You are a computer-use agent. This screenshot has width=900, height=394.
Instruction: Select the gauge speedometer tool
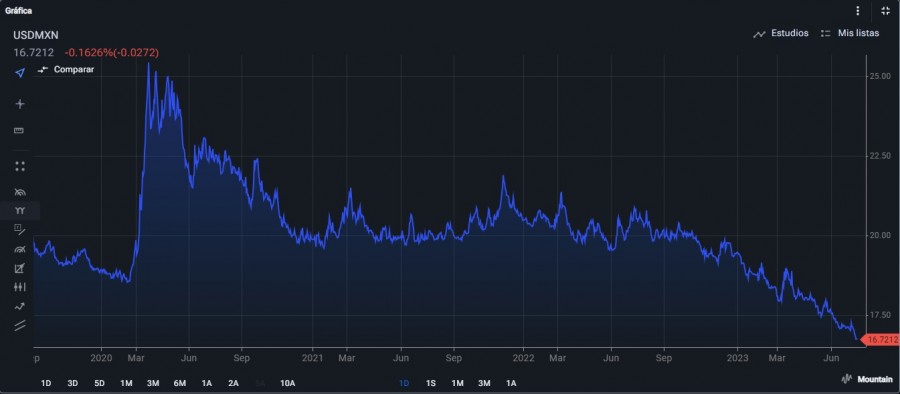(20, 249)
